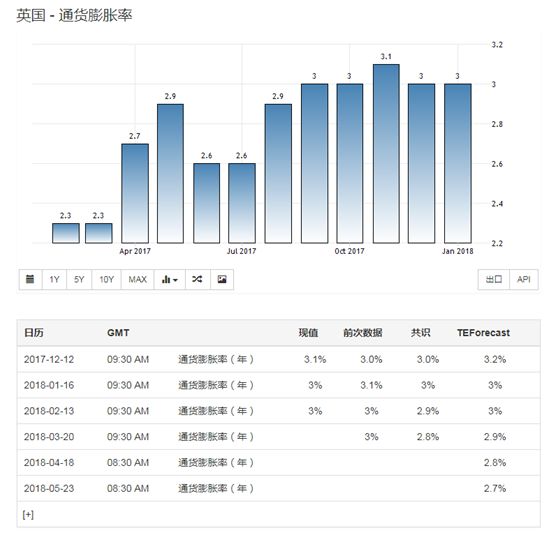Viewport: 558px width, 537px height.
Task: Open the chart type dropdown
Action: (170, 280)
